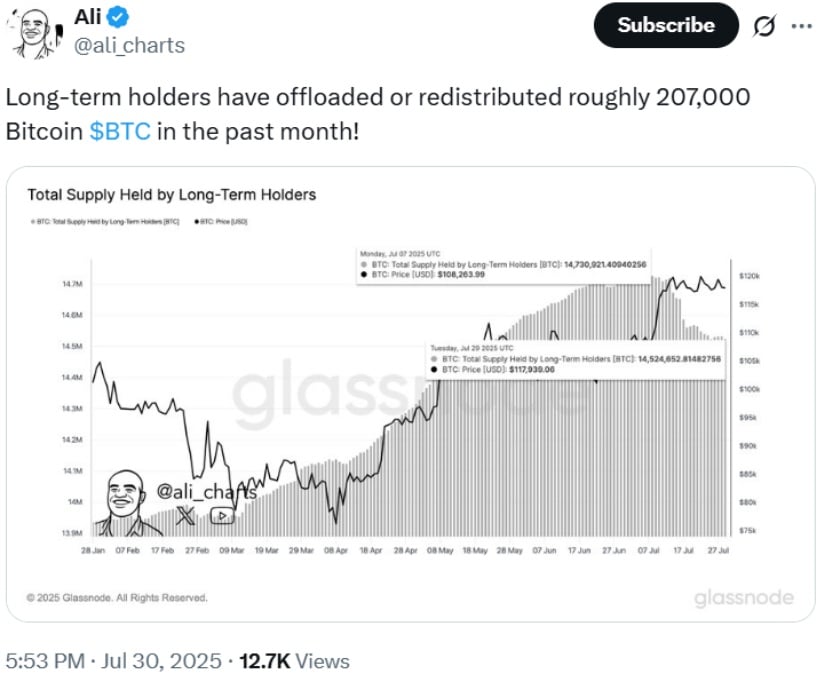This screenshot has height=674, width=825.
Task: Click the Subscribe button
Action: [x=666, y=25]
